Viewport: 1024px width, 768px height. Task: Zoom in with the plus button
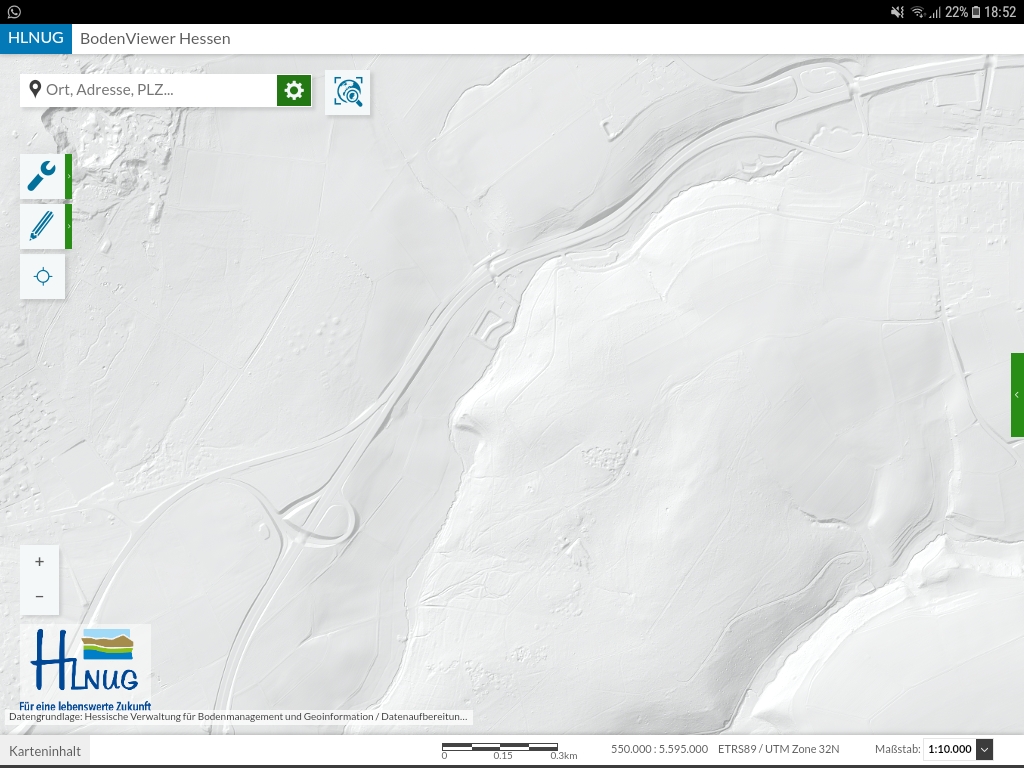tap(40, 562)
